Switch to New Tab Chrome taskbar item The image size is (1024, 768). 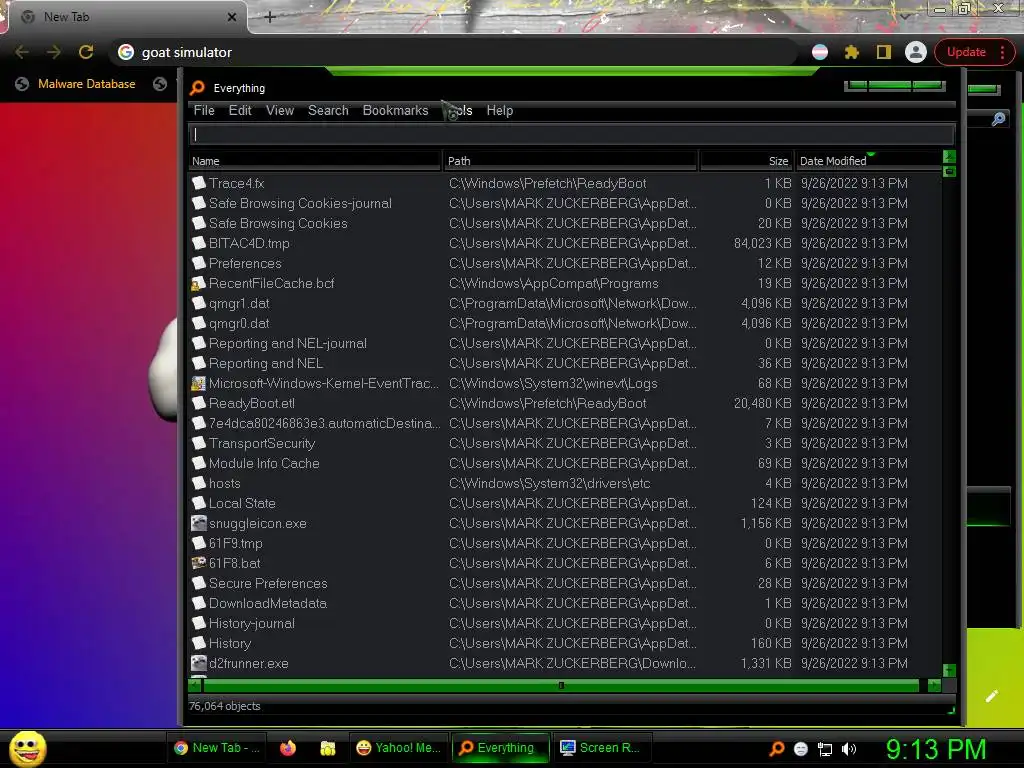[x=217, y=748]
